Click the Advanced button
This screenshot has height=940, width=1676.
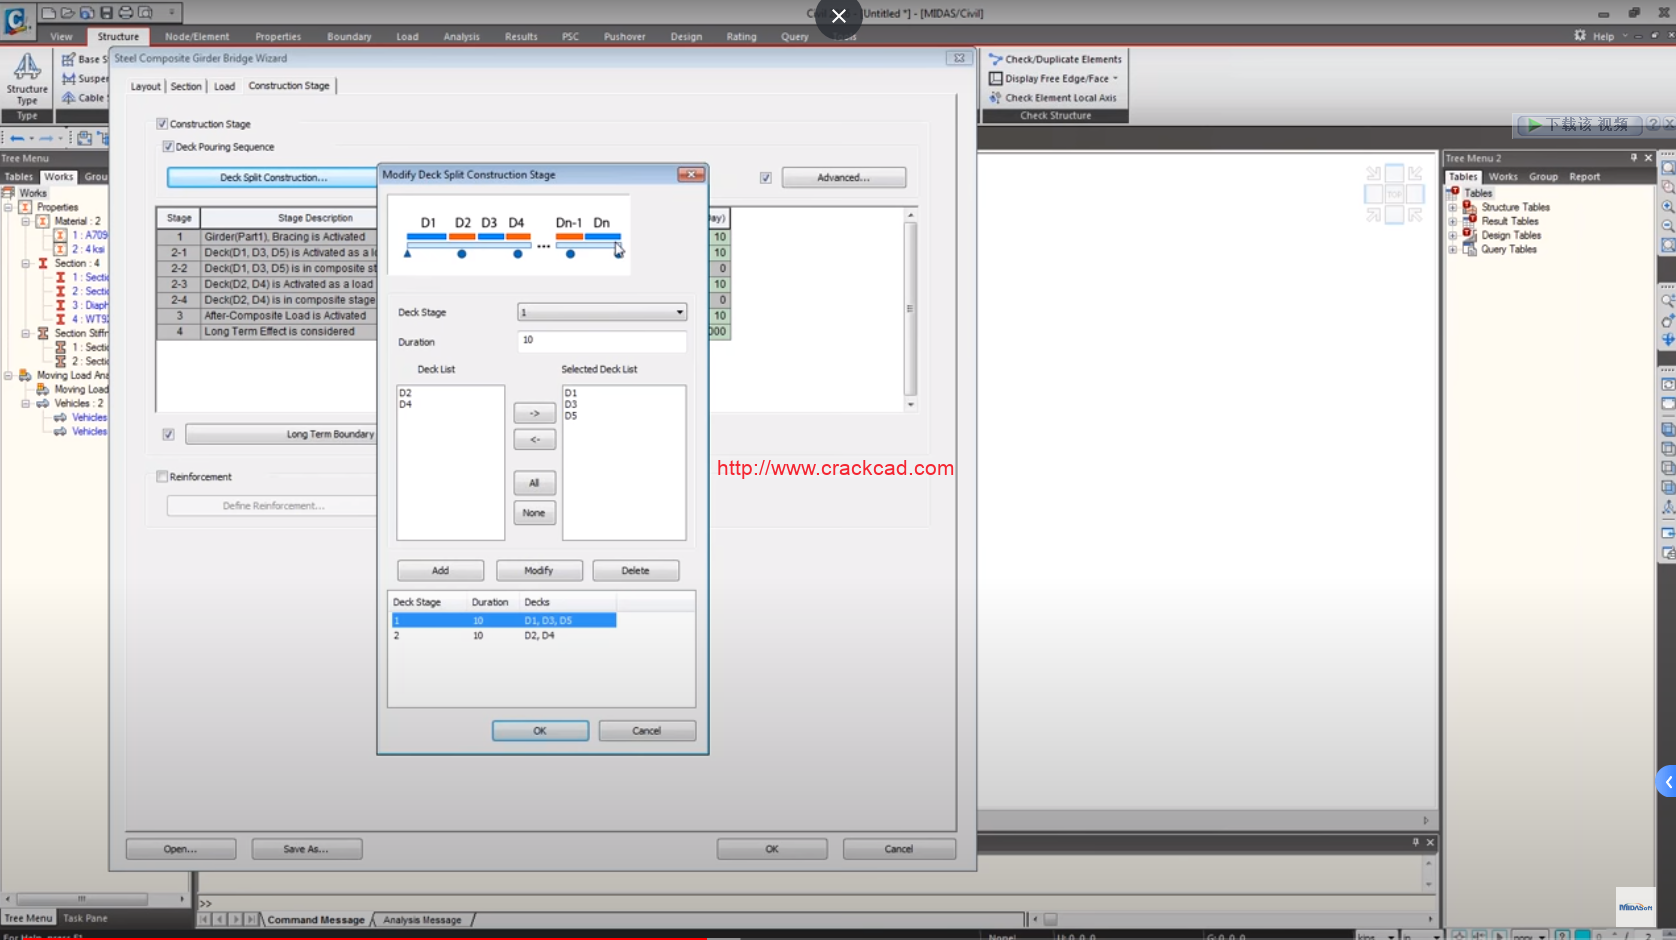pos(843,178)
